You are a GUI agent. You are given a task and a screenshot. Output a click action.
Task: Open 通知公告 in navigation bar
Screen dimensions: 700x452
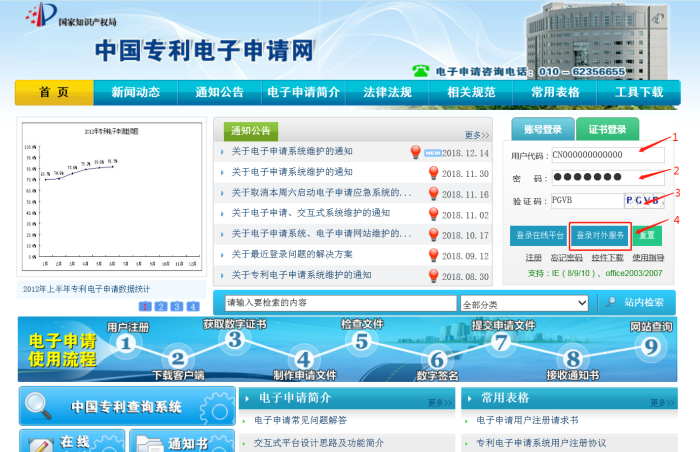pyautogui.click(x=219, y=92)
